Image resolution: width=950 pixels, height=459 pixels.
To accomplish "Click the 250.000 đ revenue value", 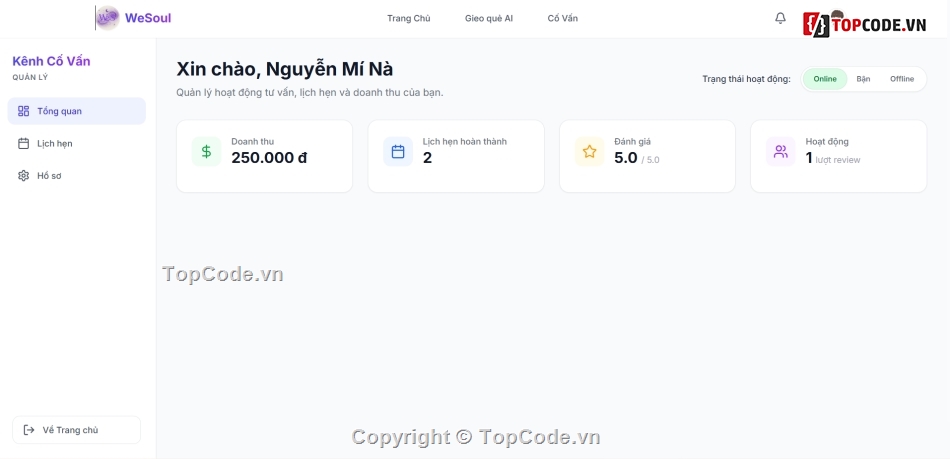I will tap(269, 158).
